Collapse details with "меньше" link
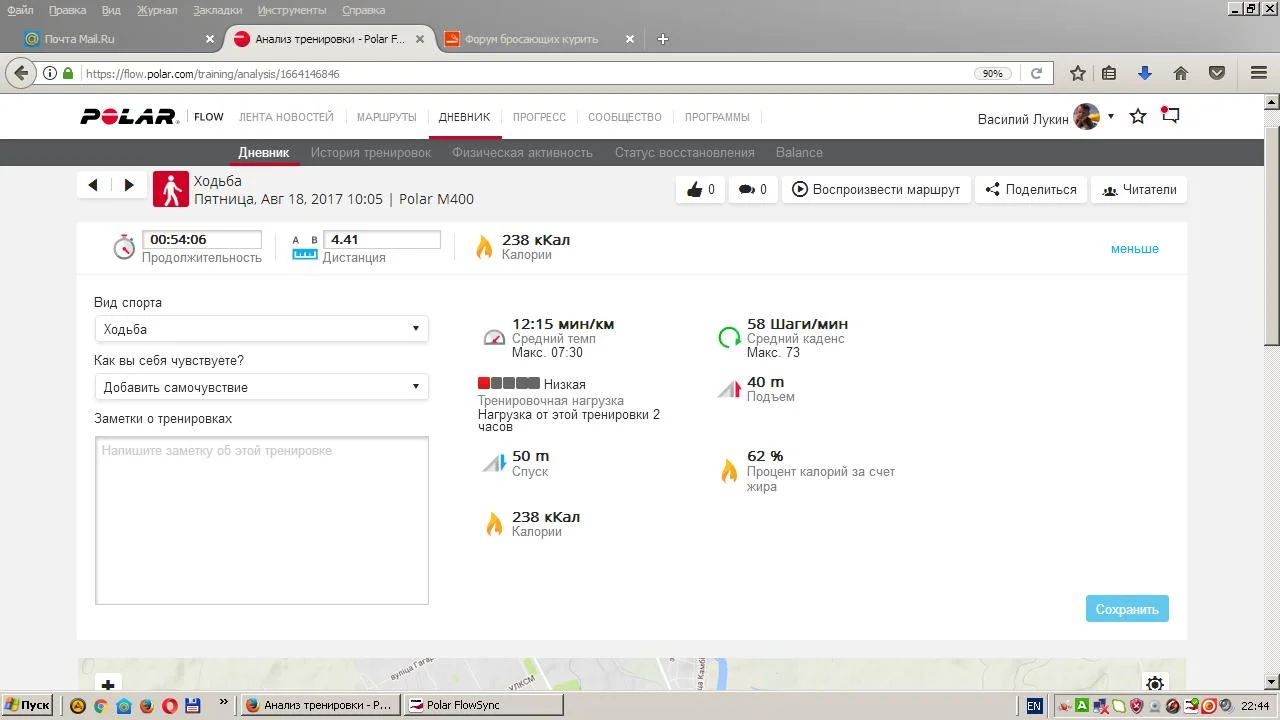 (1134, 249)
